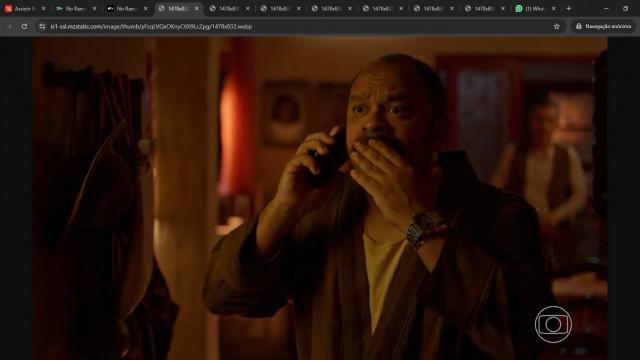The height and width of the screenshot is (360, 640).
Task: Switch to the first red-icon tab
Action: [x=21, y=9]
